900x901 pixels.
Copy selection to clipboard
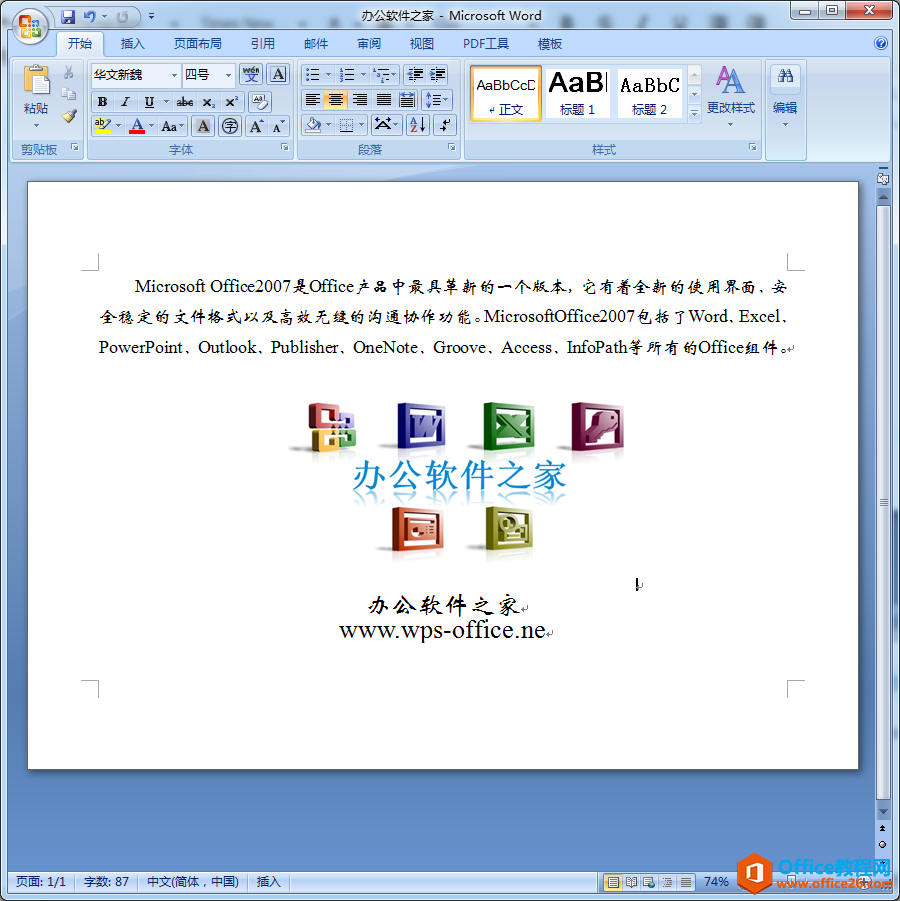click(x=69, y=94)
